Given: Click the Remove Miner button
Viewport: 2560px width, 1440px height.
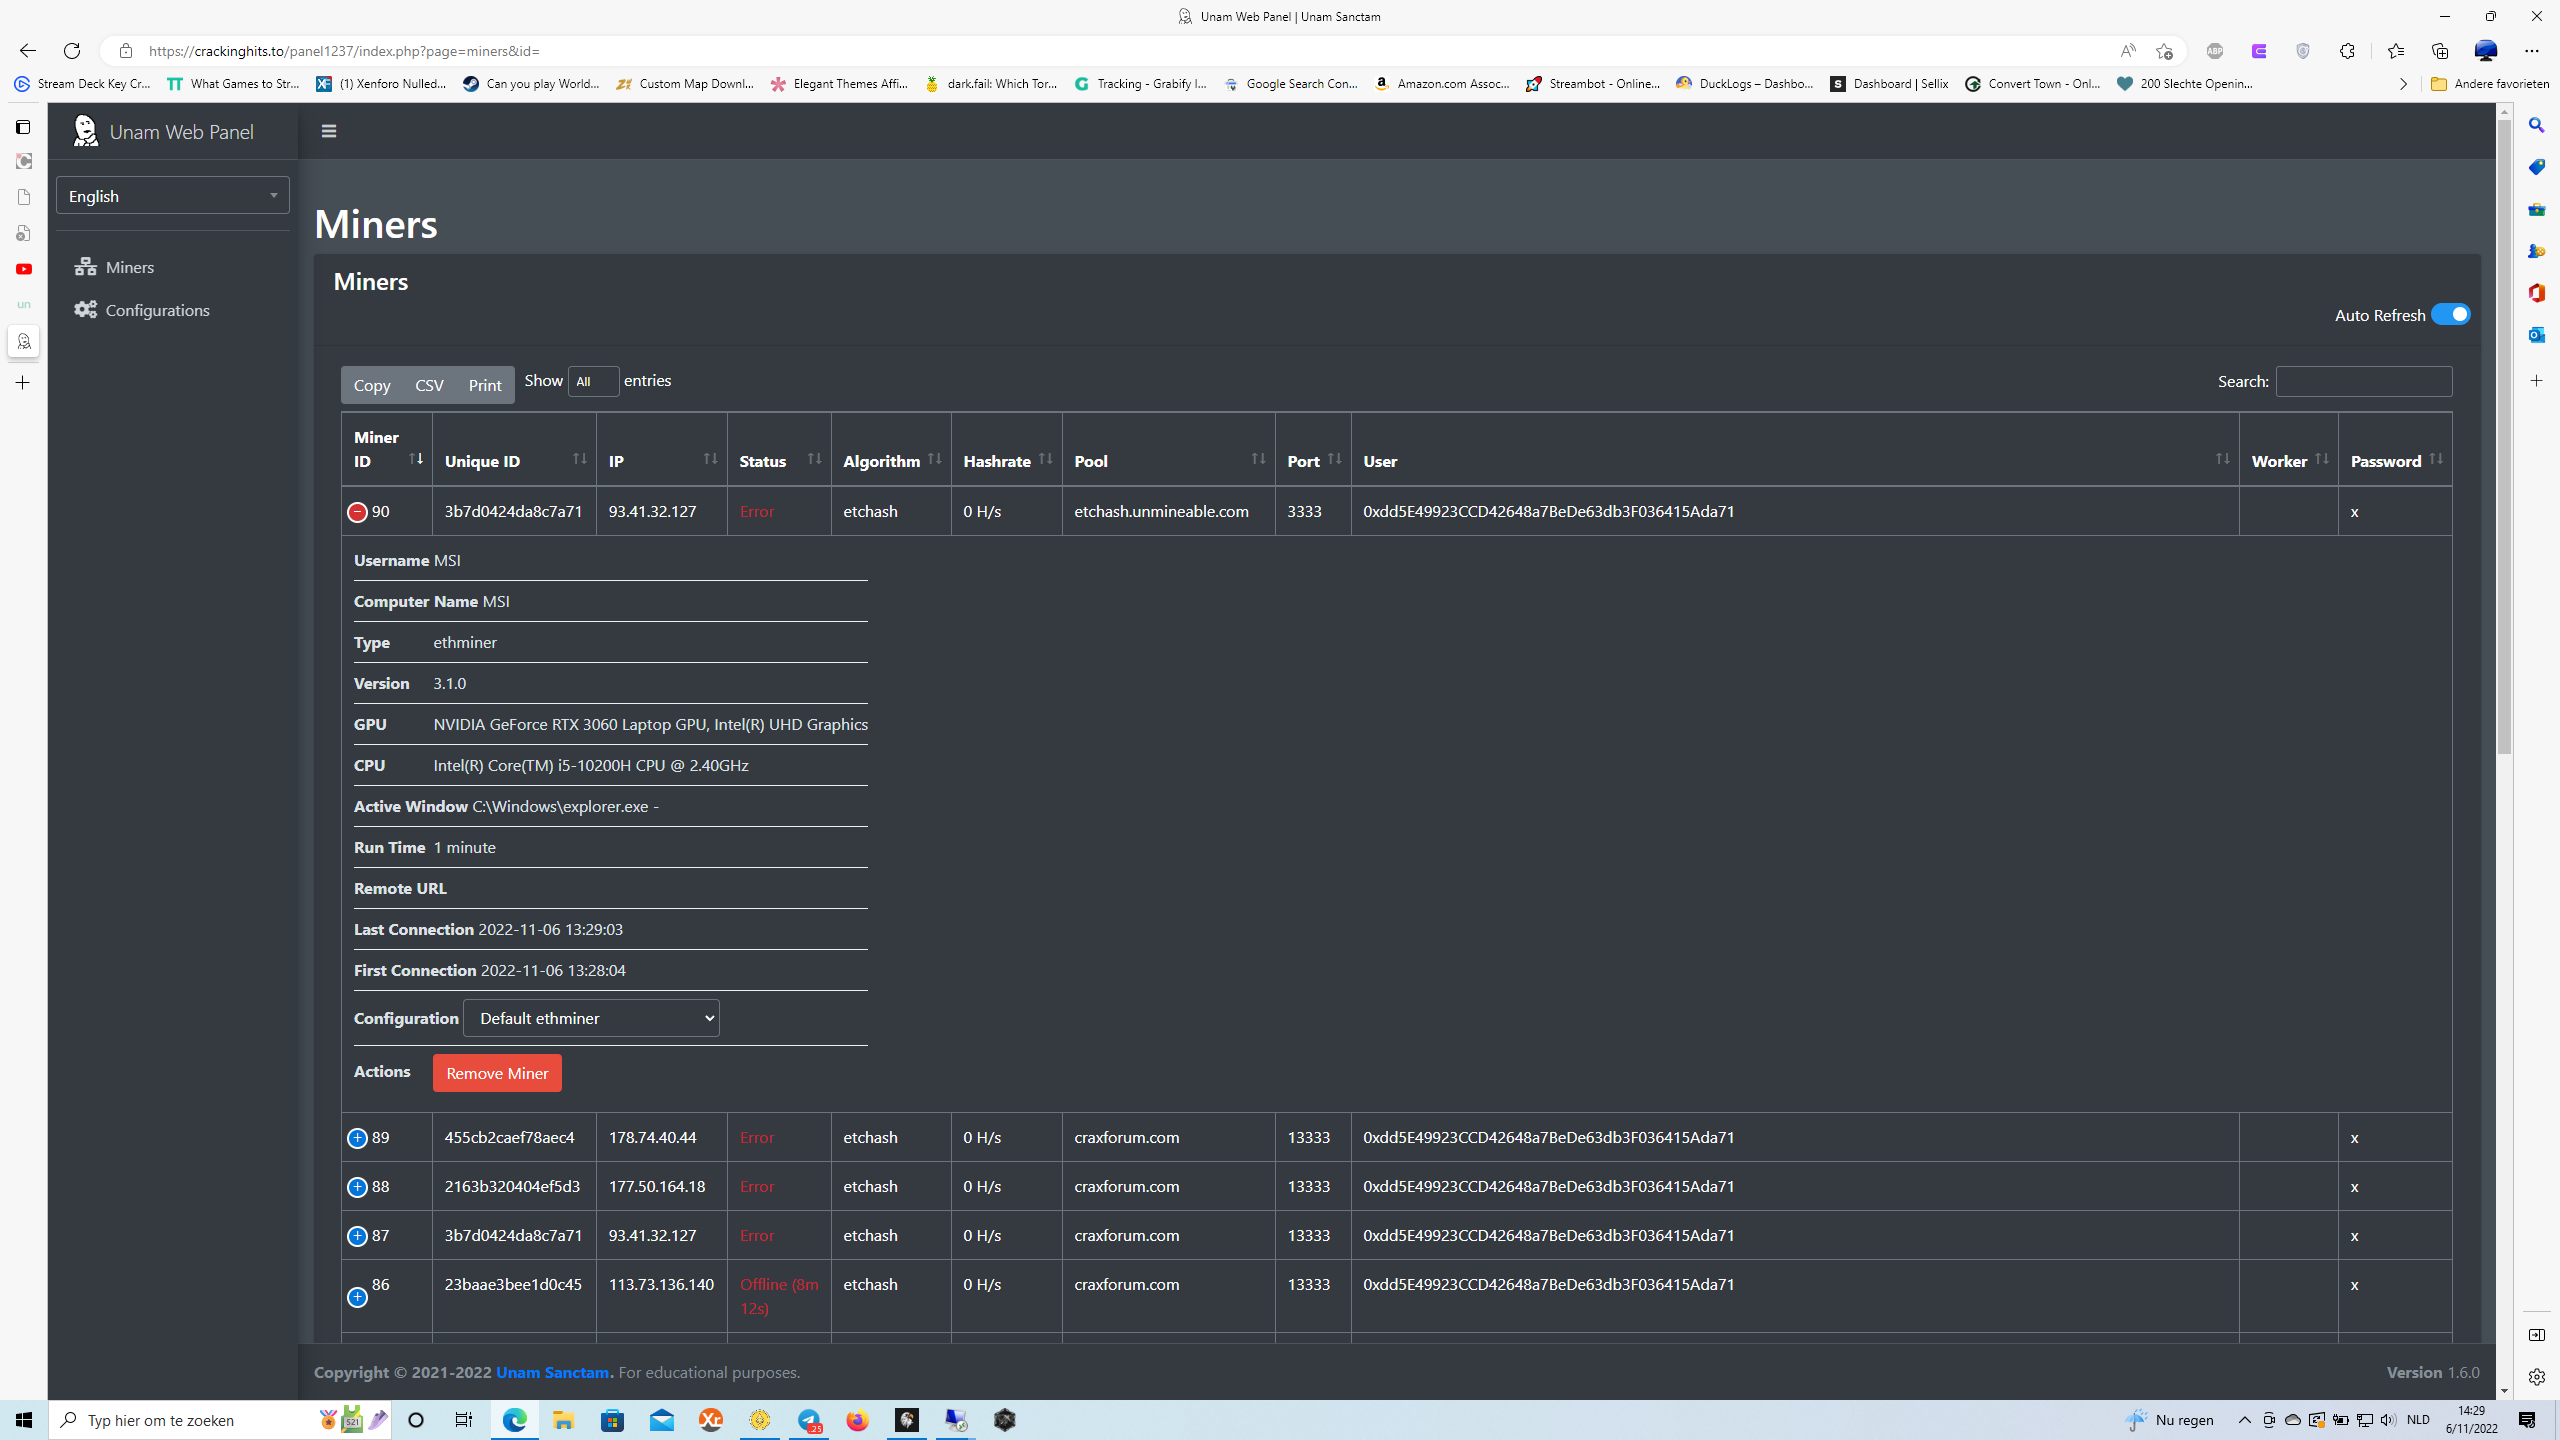Looking at the screenshot, I should coord(497,1072).
